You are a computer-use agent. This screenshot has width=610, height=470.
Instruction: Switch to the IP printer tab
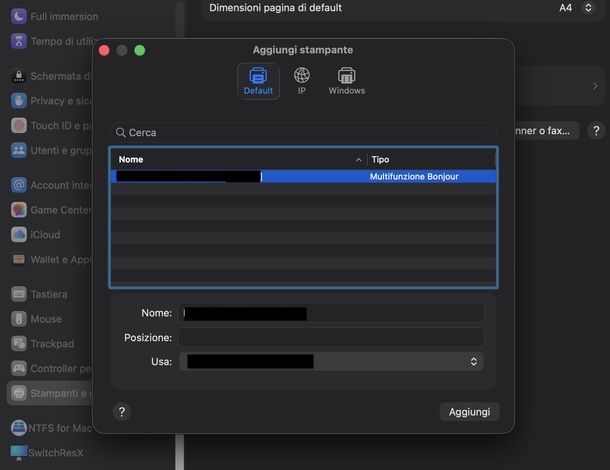[301, 81]
